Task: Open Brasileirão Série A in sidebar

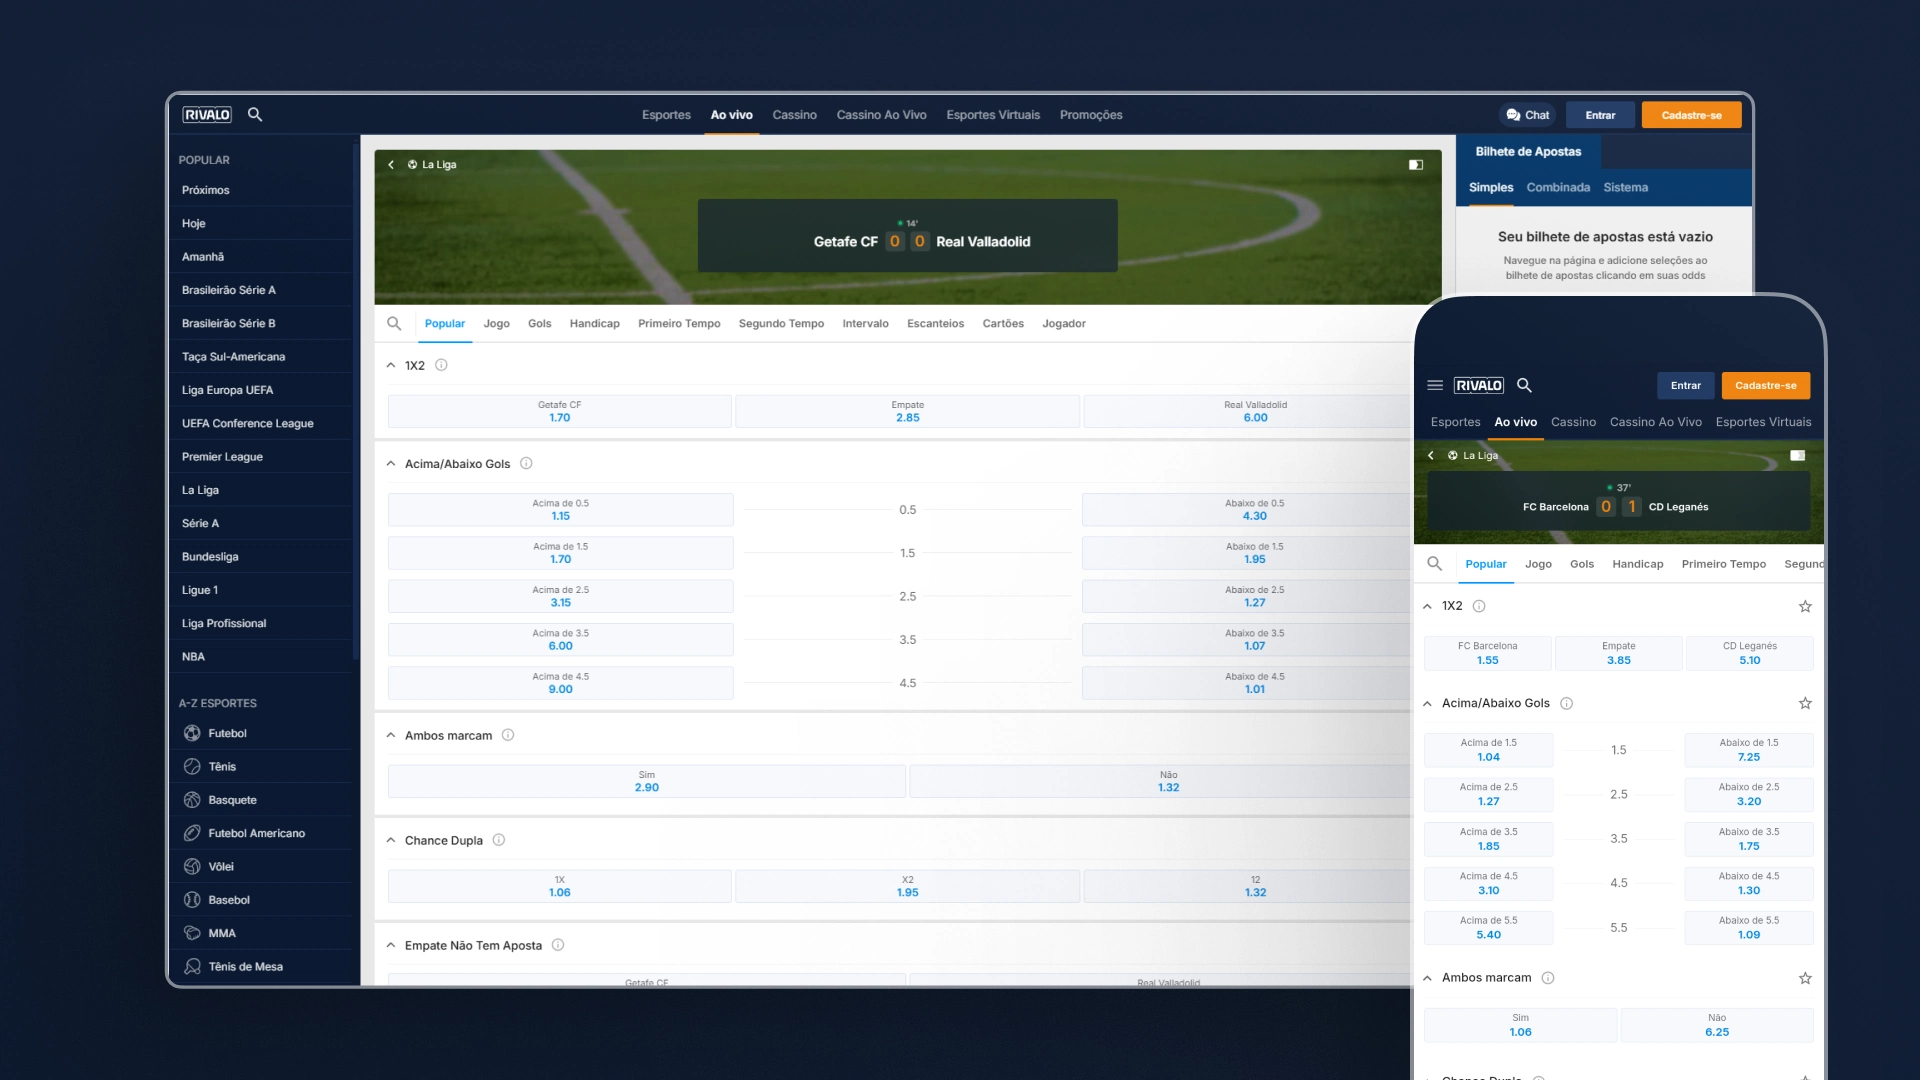Action: click(260, 290)
